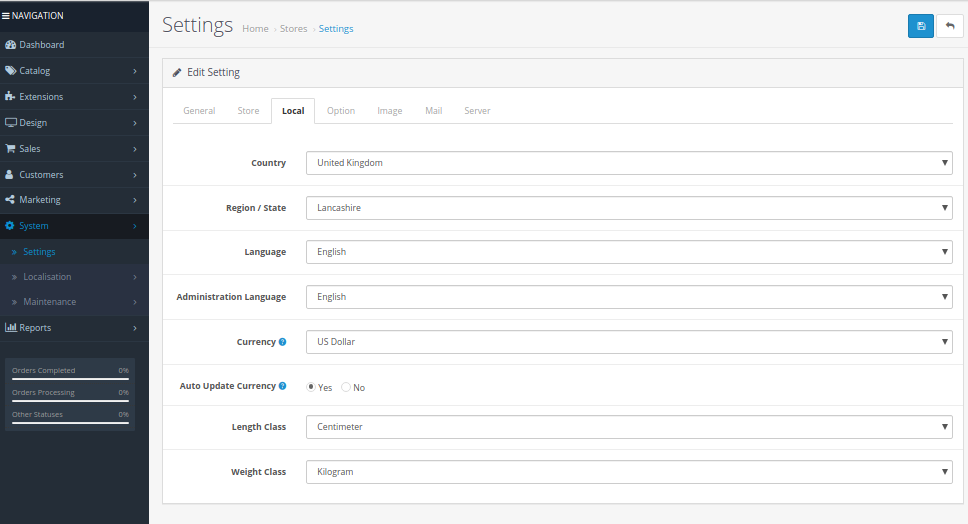Expand the Weight Class dropdown

(x=629, y=472)
